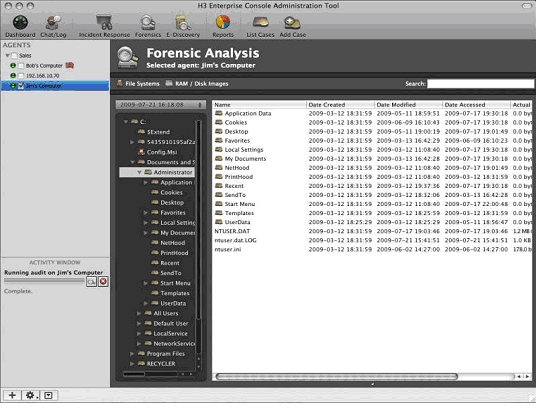Click RECYCLER folder icon in tree
This screenshot has height=418, width=536.
click(x=142, y=363)
